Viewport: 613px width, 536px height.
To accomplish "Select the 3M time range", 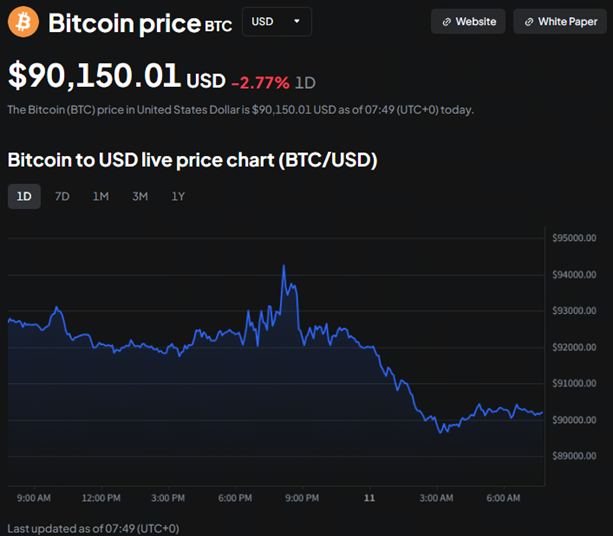I will pyautogui.click(x=140, y=196).
